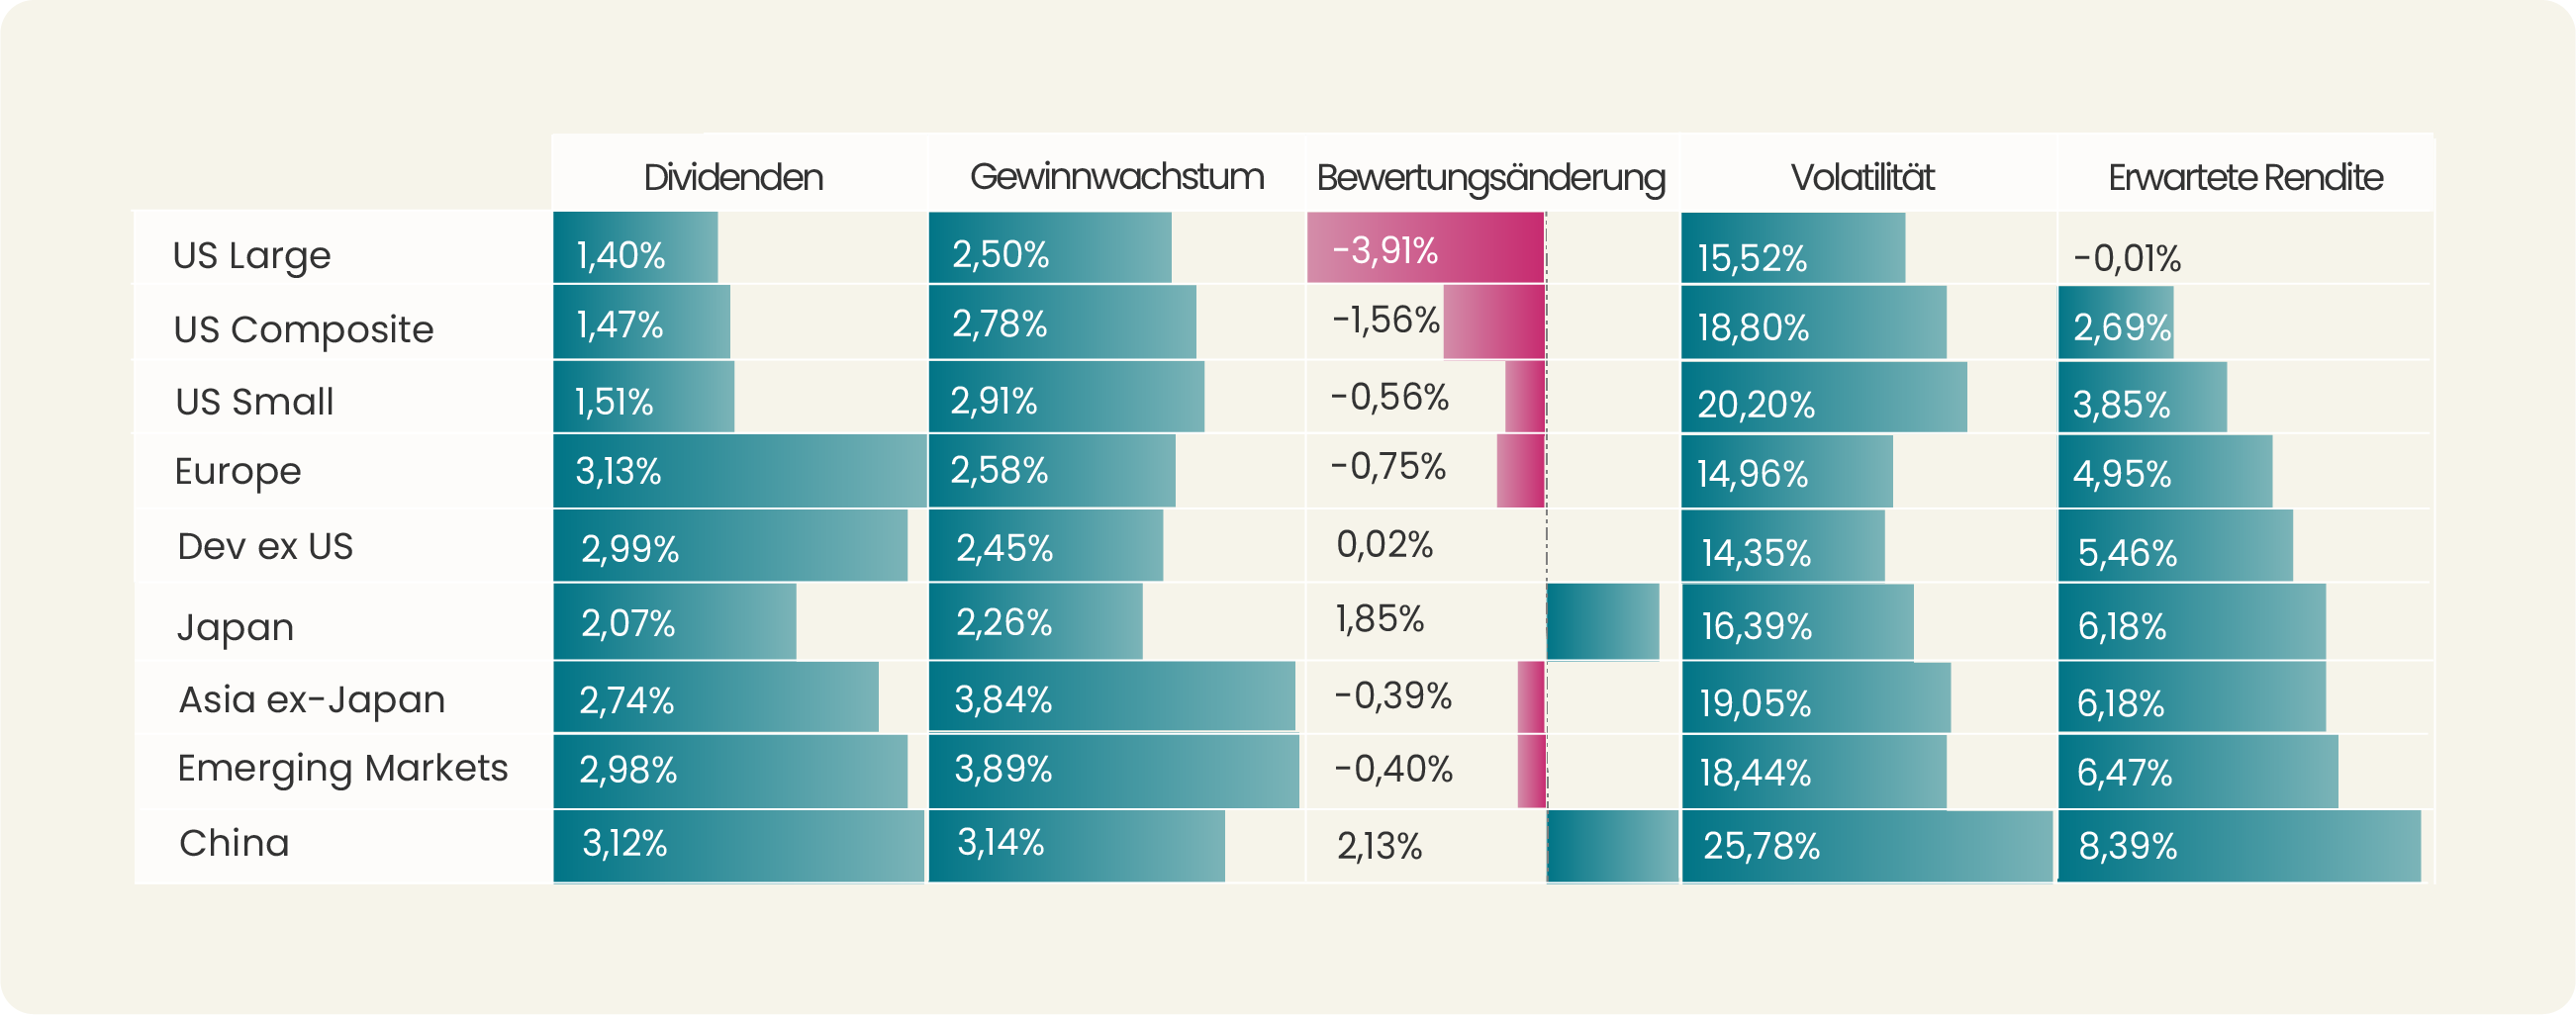
Task: Select the US Large row label
Action: pyautogui.click(x=251, y=255)
